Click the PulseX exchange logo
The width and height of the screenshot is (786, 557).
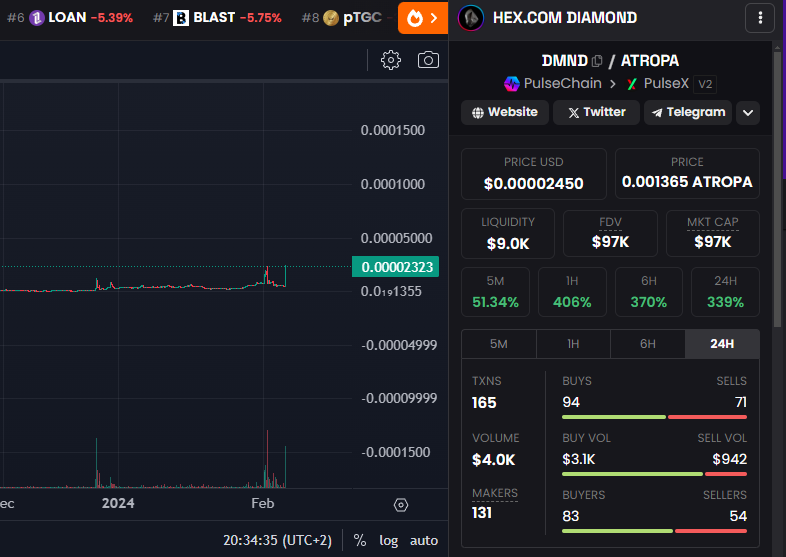(x=632, y=84)
